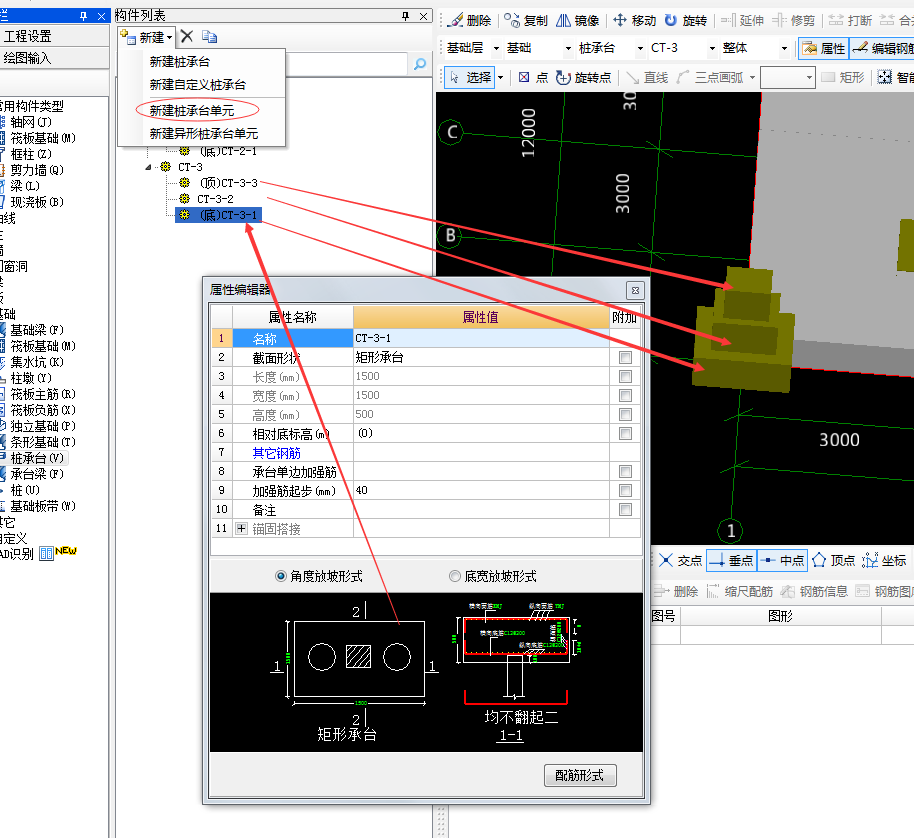914x838 pixels.
Task: Select the 矩形 rectangle drawing tool
Action: click(x=842, y=77)
